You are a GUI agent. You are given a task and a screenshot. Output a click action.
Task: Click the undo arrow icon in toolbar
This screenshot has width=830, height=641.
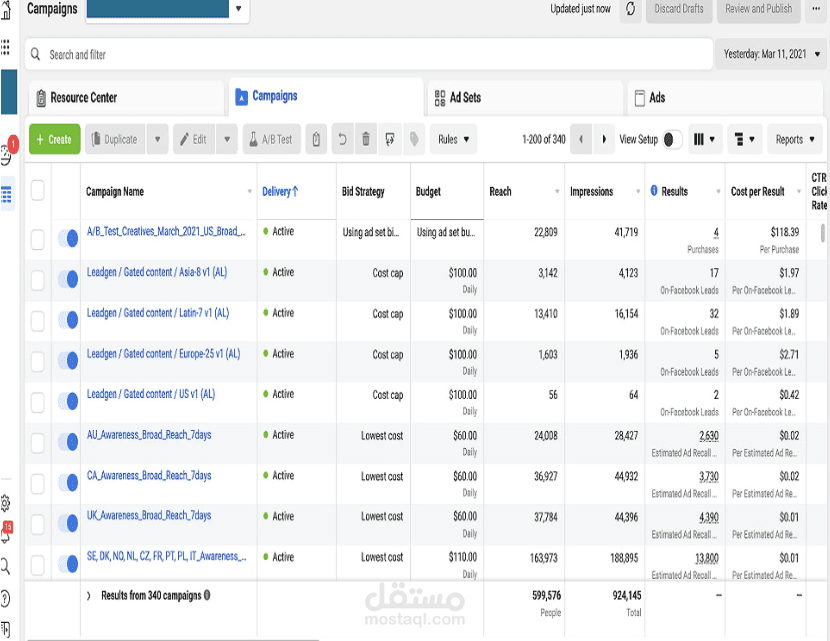point(342,139)
